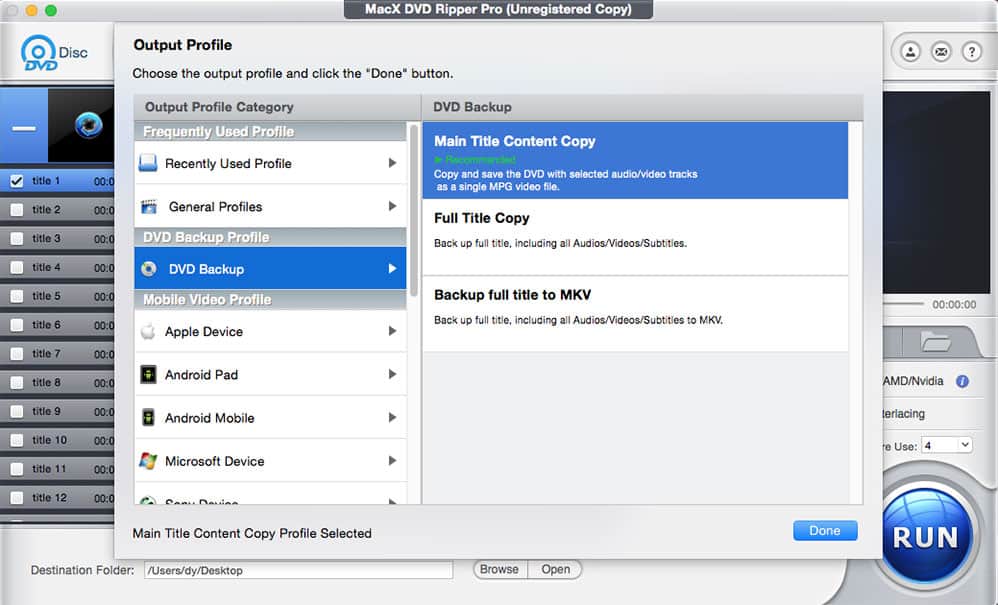This screenshot has height=605, width=998.
Task: Open the user account icon
Action: pos(910,52)
